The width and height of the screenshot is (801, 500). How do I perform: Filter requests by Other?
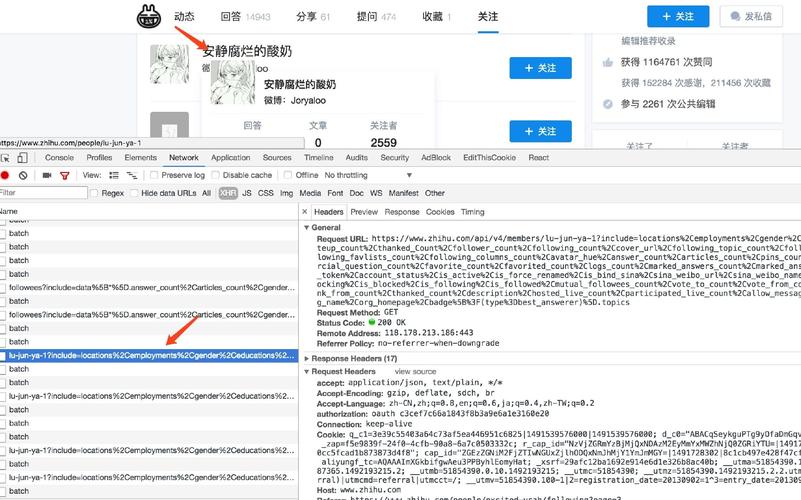(x=435, y=193)
